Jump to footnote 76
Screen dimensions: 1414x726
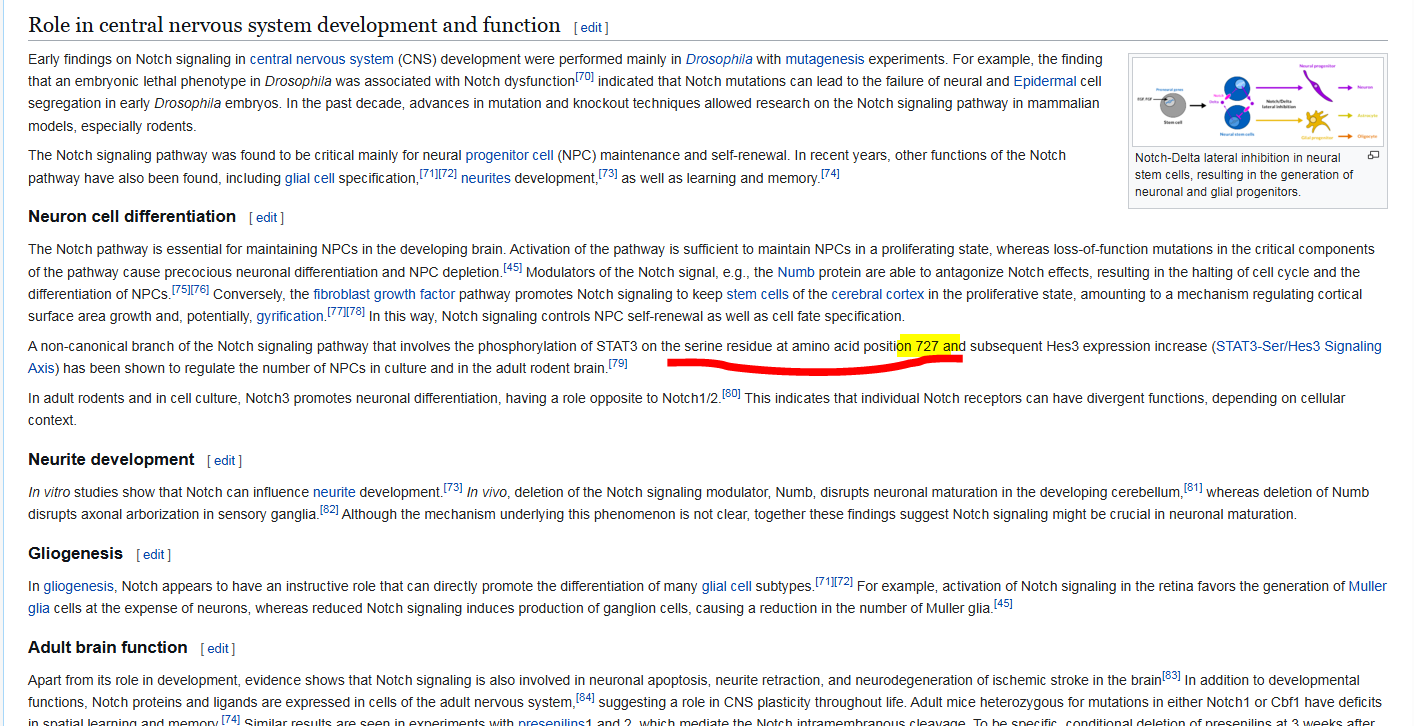(x=200, y=289)
